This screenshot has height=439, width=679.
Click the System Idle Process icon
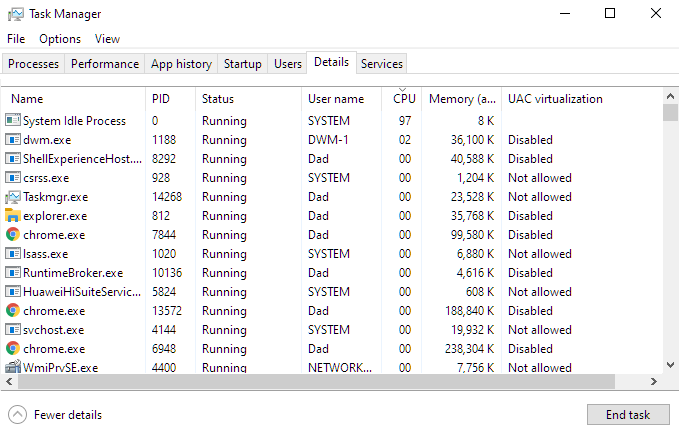(x=13, y=121)
